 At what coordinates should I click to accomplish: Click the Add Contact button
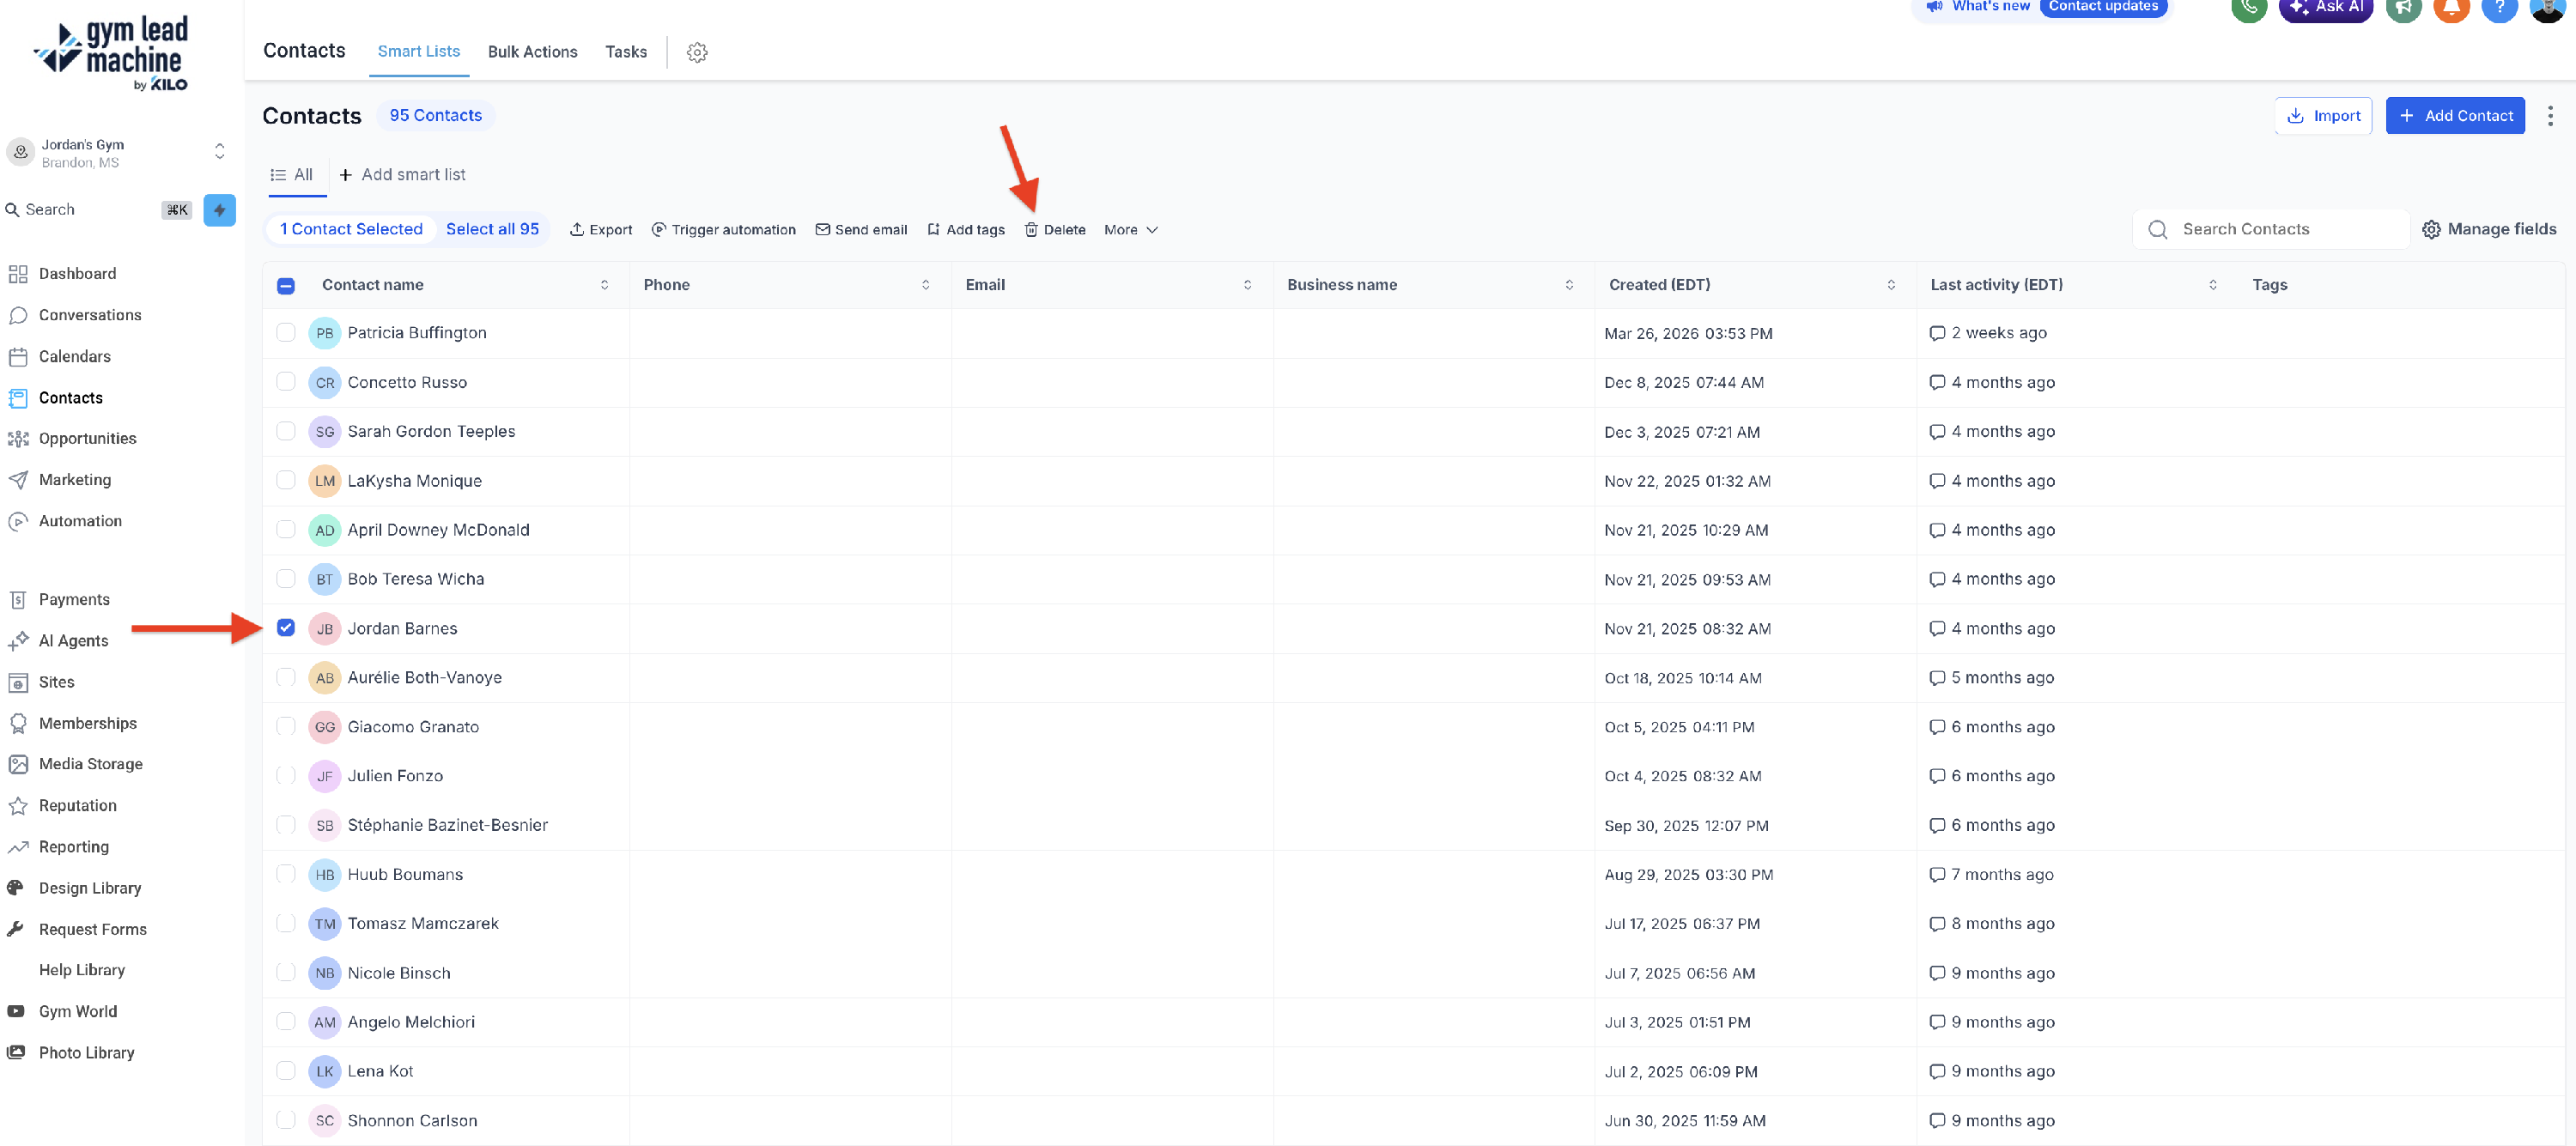point(2454,116)
